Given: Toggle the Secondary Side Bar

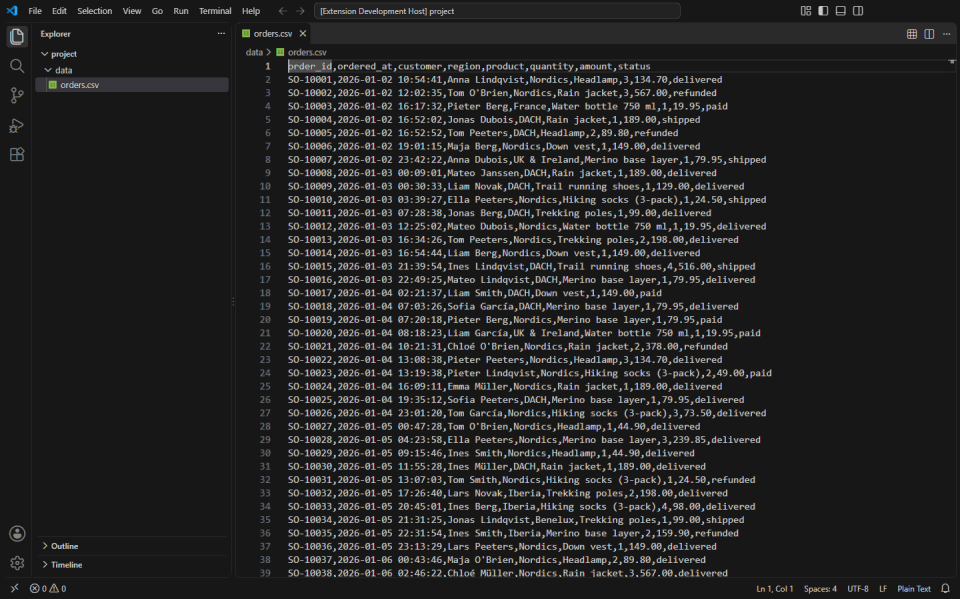Looking at the screenshot, I should pos(858,11).
